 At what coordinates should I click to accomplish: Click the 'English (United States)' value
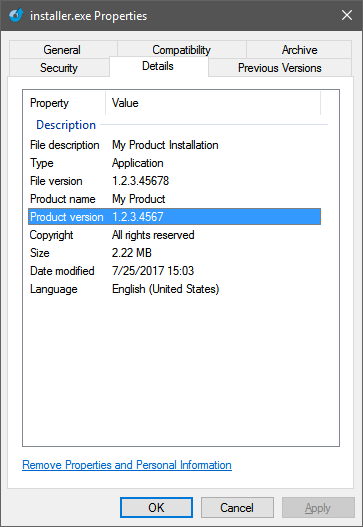coord(165,289)
